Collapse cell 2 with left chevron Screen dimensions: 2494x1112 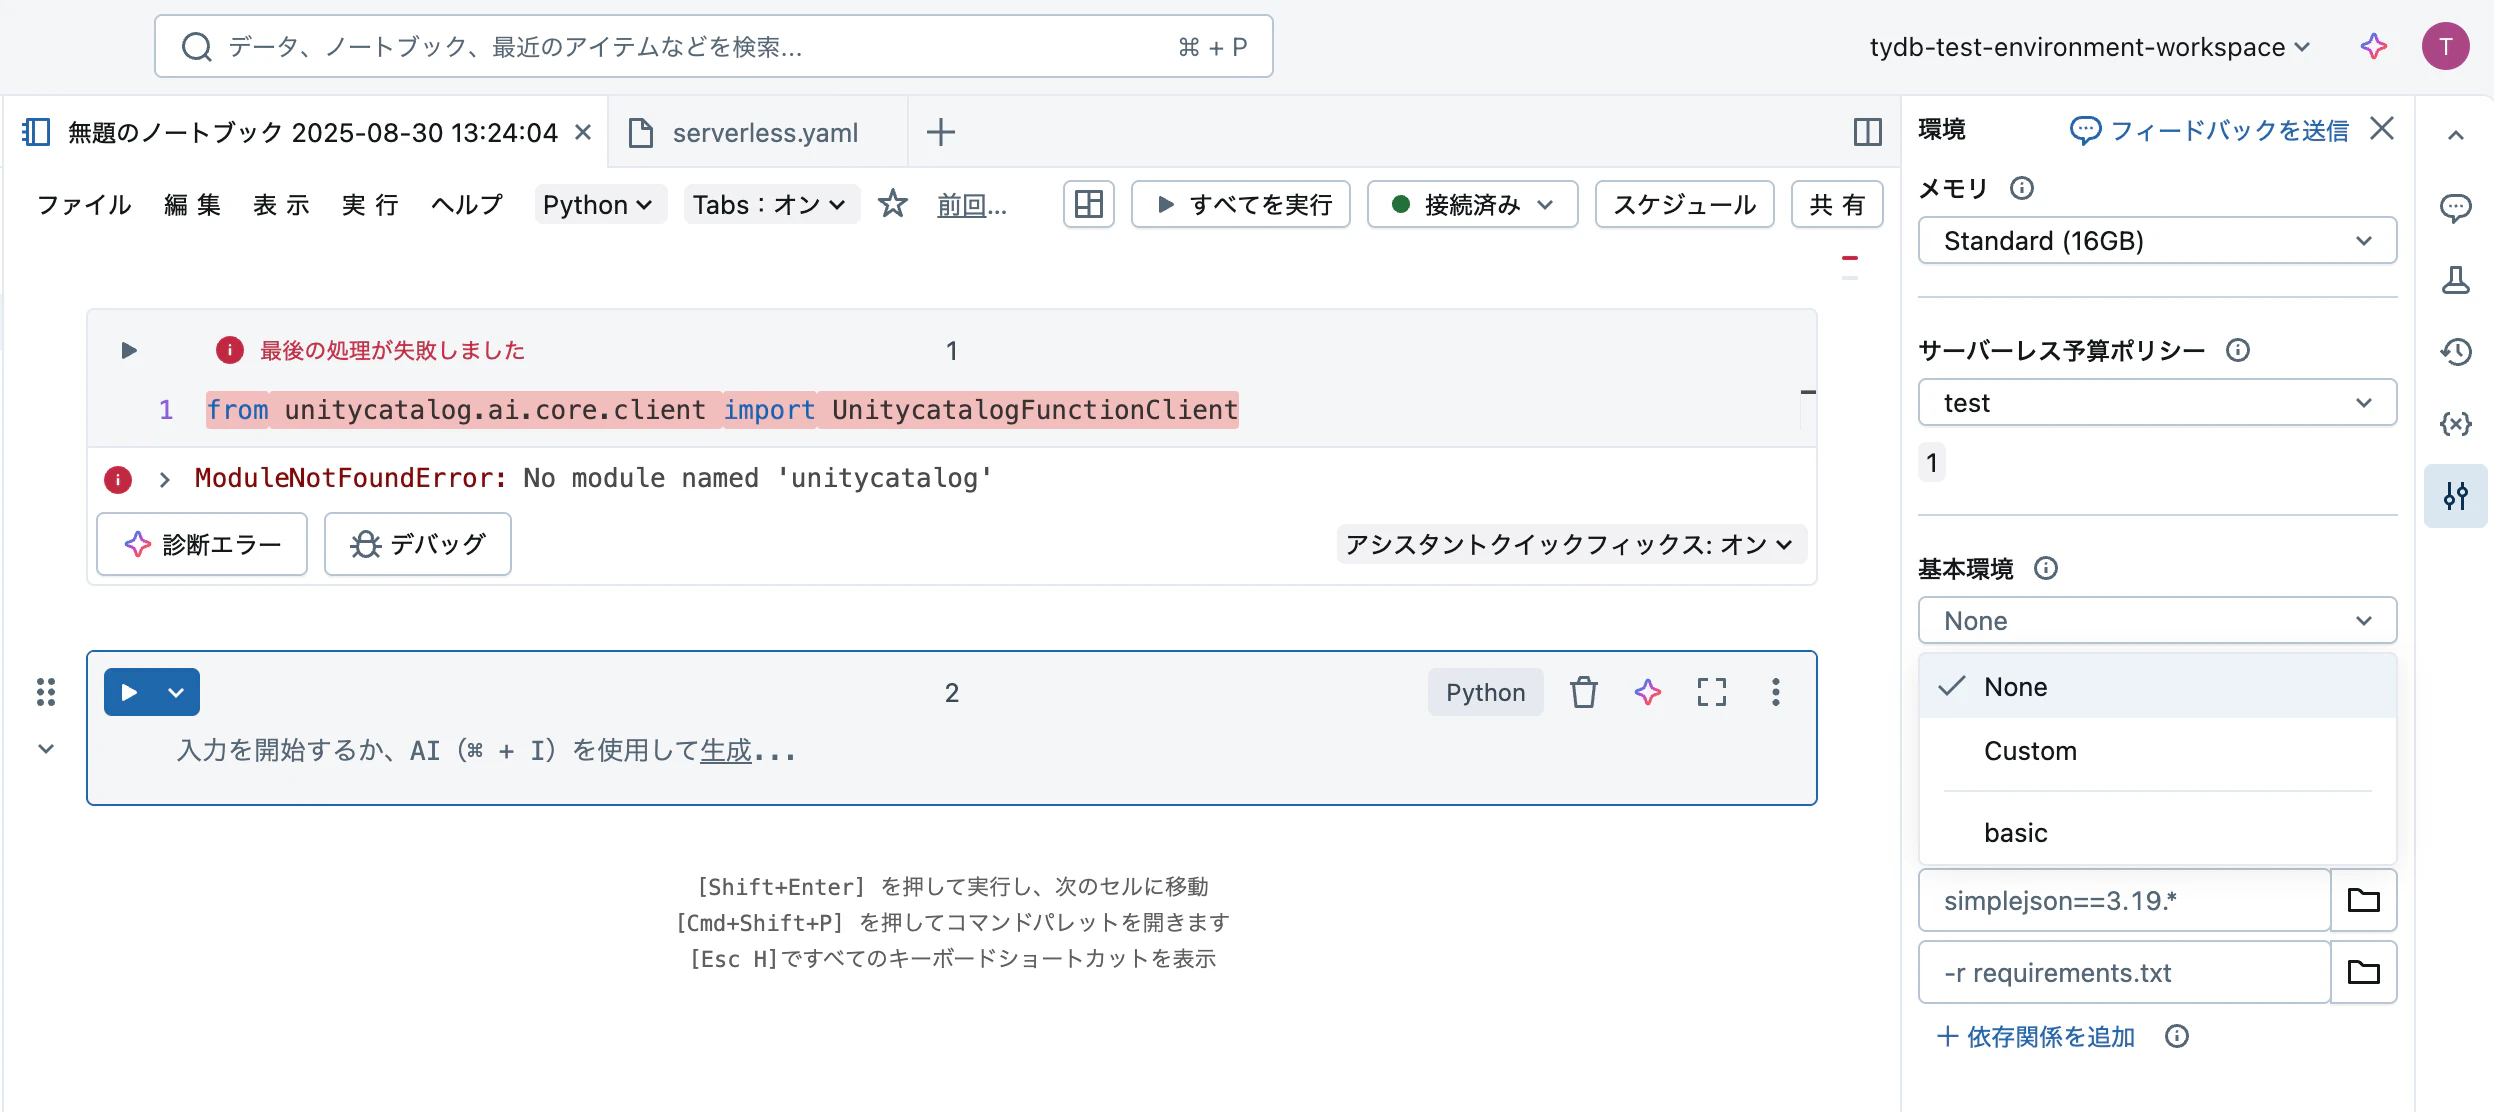tap(46, 749)
